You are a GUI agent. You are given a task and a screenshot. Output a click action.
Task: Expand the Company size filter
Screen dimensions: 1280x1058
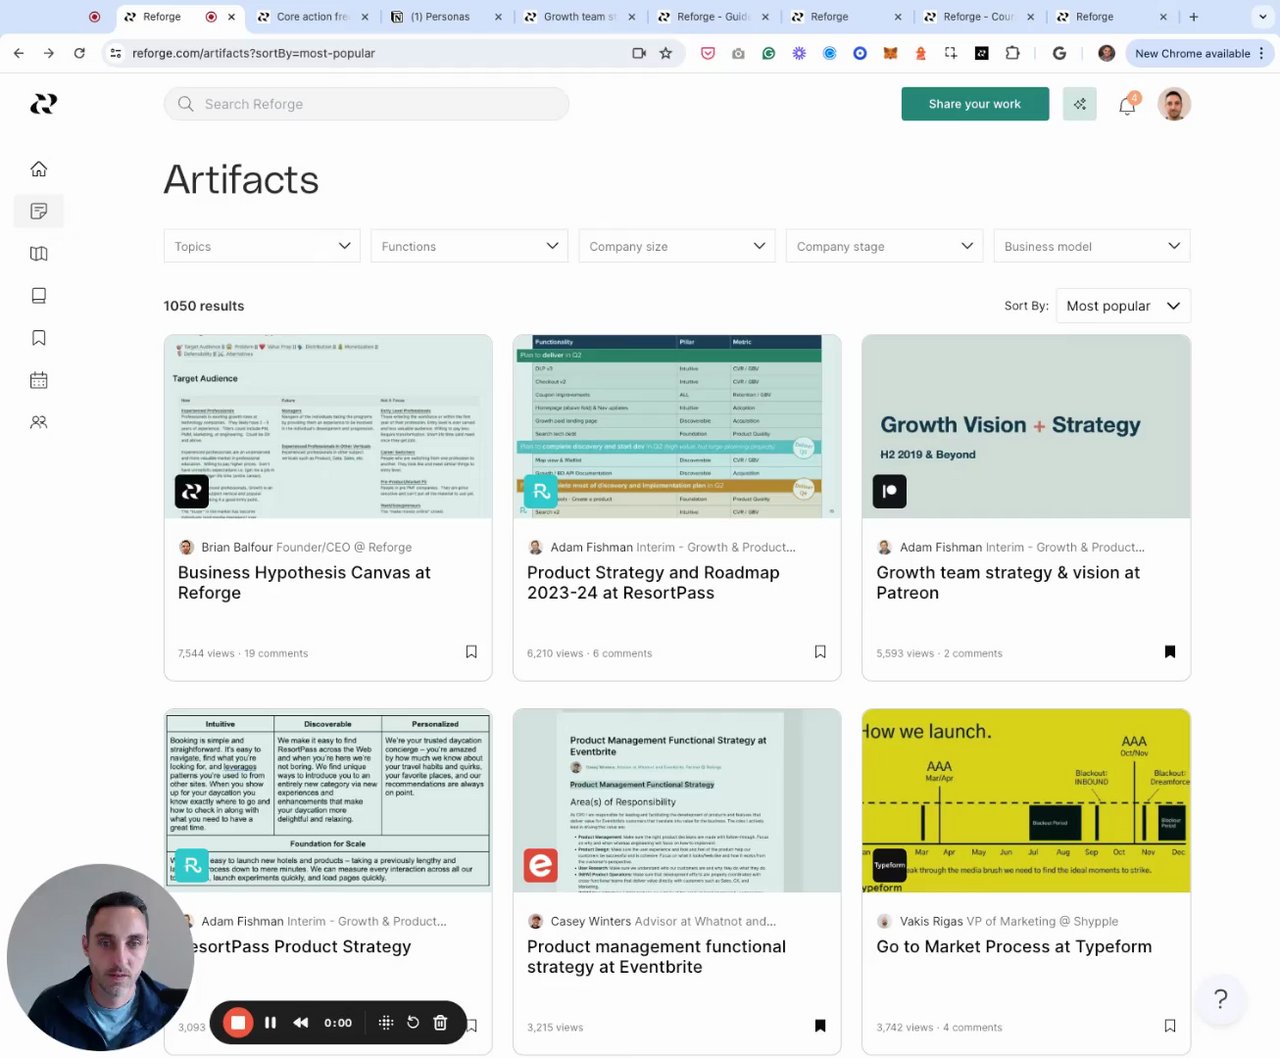677,246
